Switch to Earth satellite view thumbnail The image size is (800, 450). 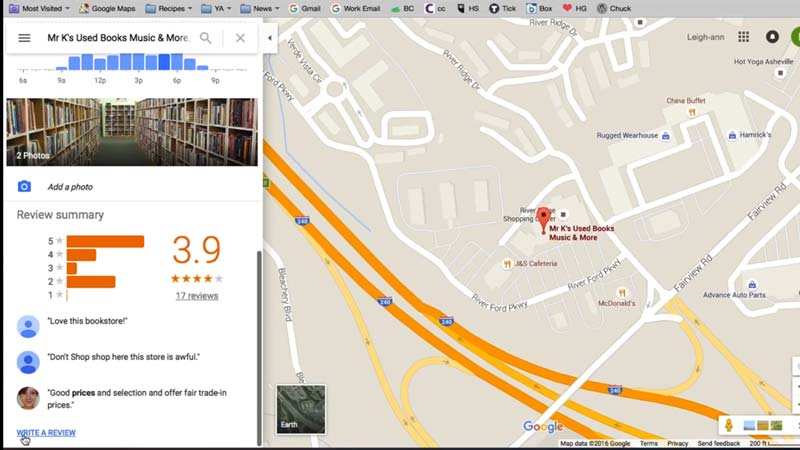tap(301, 409)
